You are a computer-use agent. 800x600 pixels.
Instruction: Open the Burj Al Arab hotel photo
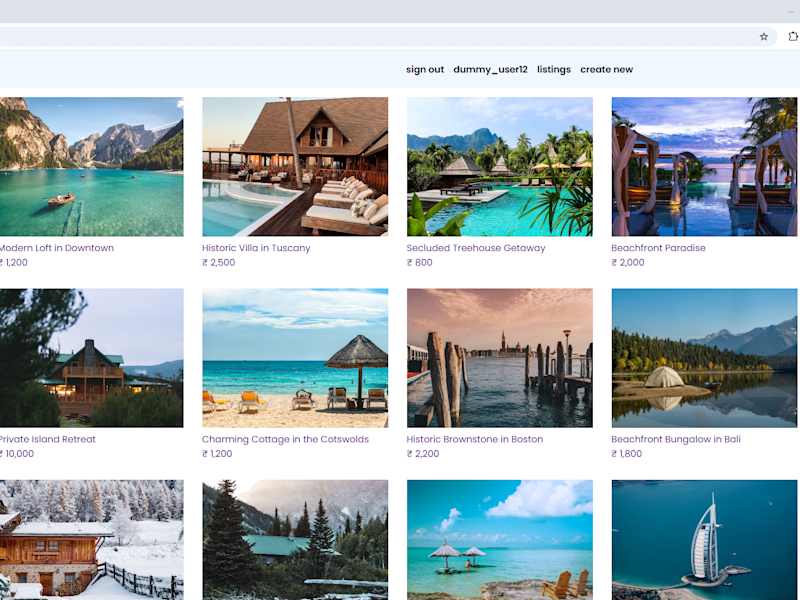[704, 540]
